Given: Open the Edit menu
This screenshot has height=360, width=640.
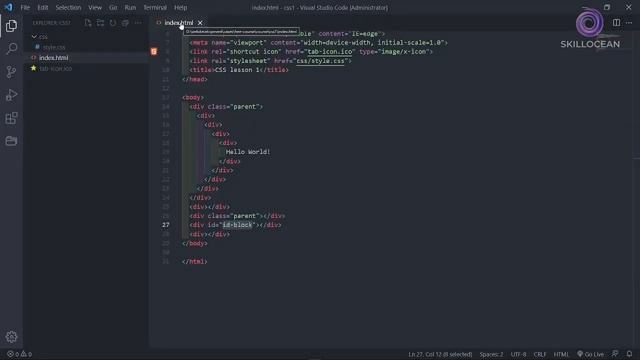Looking at the screenshot, I should coord(42,7).
